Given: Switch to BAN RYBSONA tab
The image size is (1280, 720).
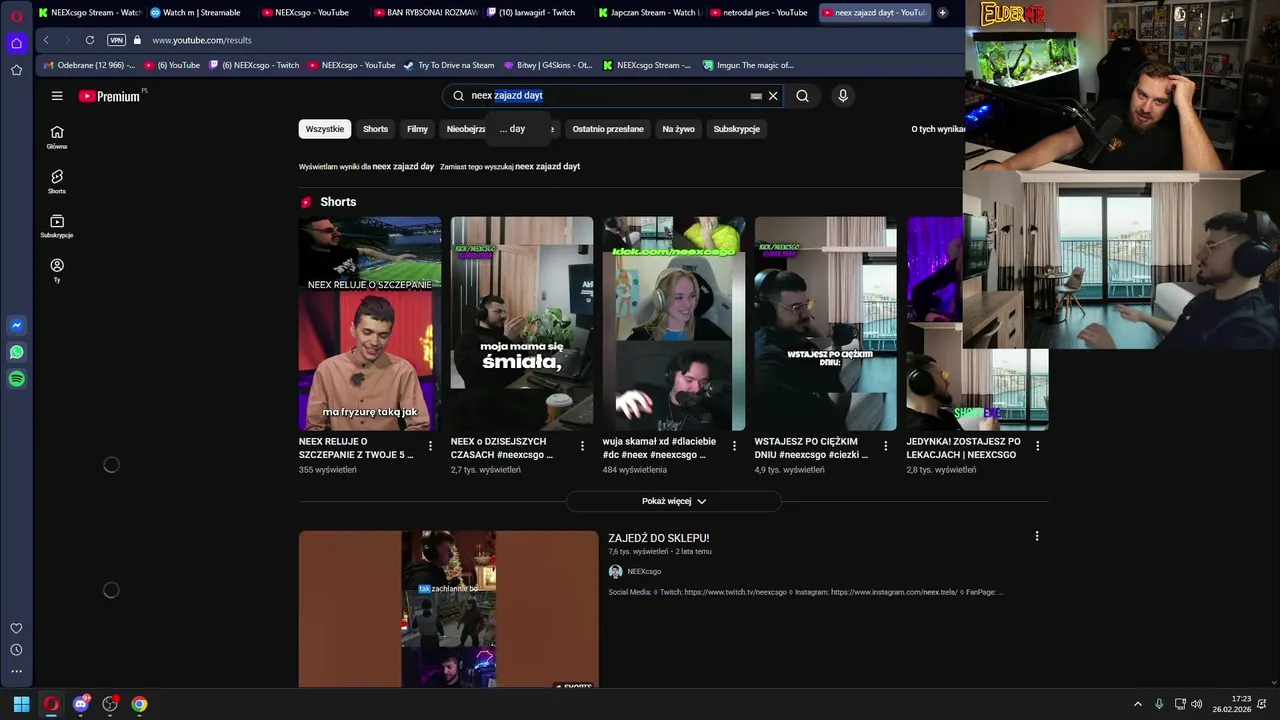Looking at the screenshot, I should [x=425, y=12].
